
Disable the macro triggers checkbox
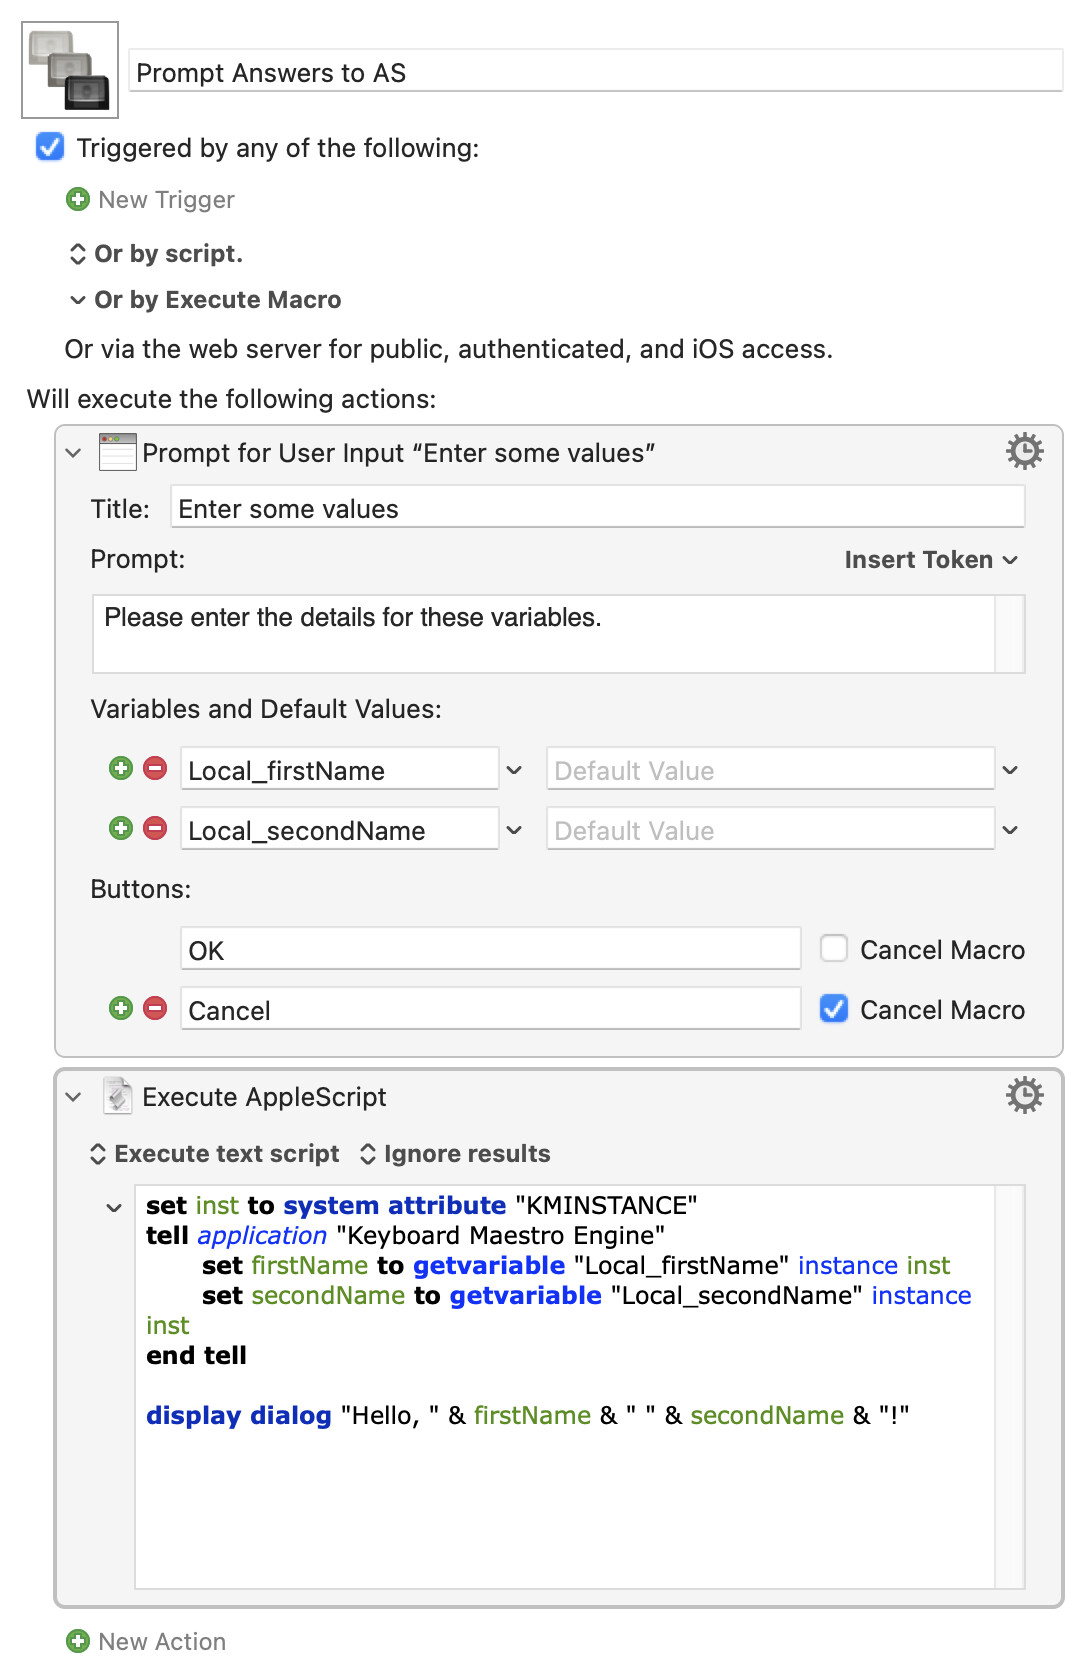pyautogui.click(x=50, y=147)
